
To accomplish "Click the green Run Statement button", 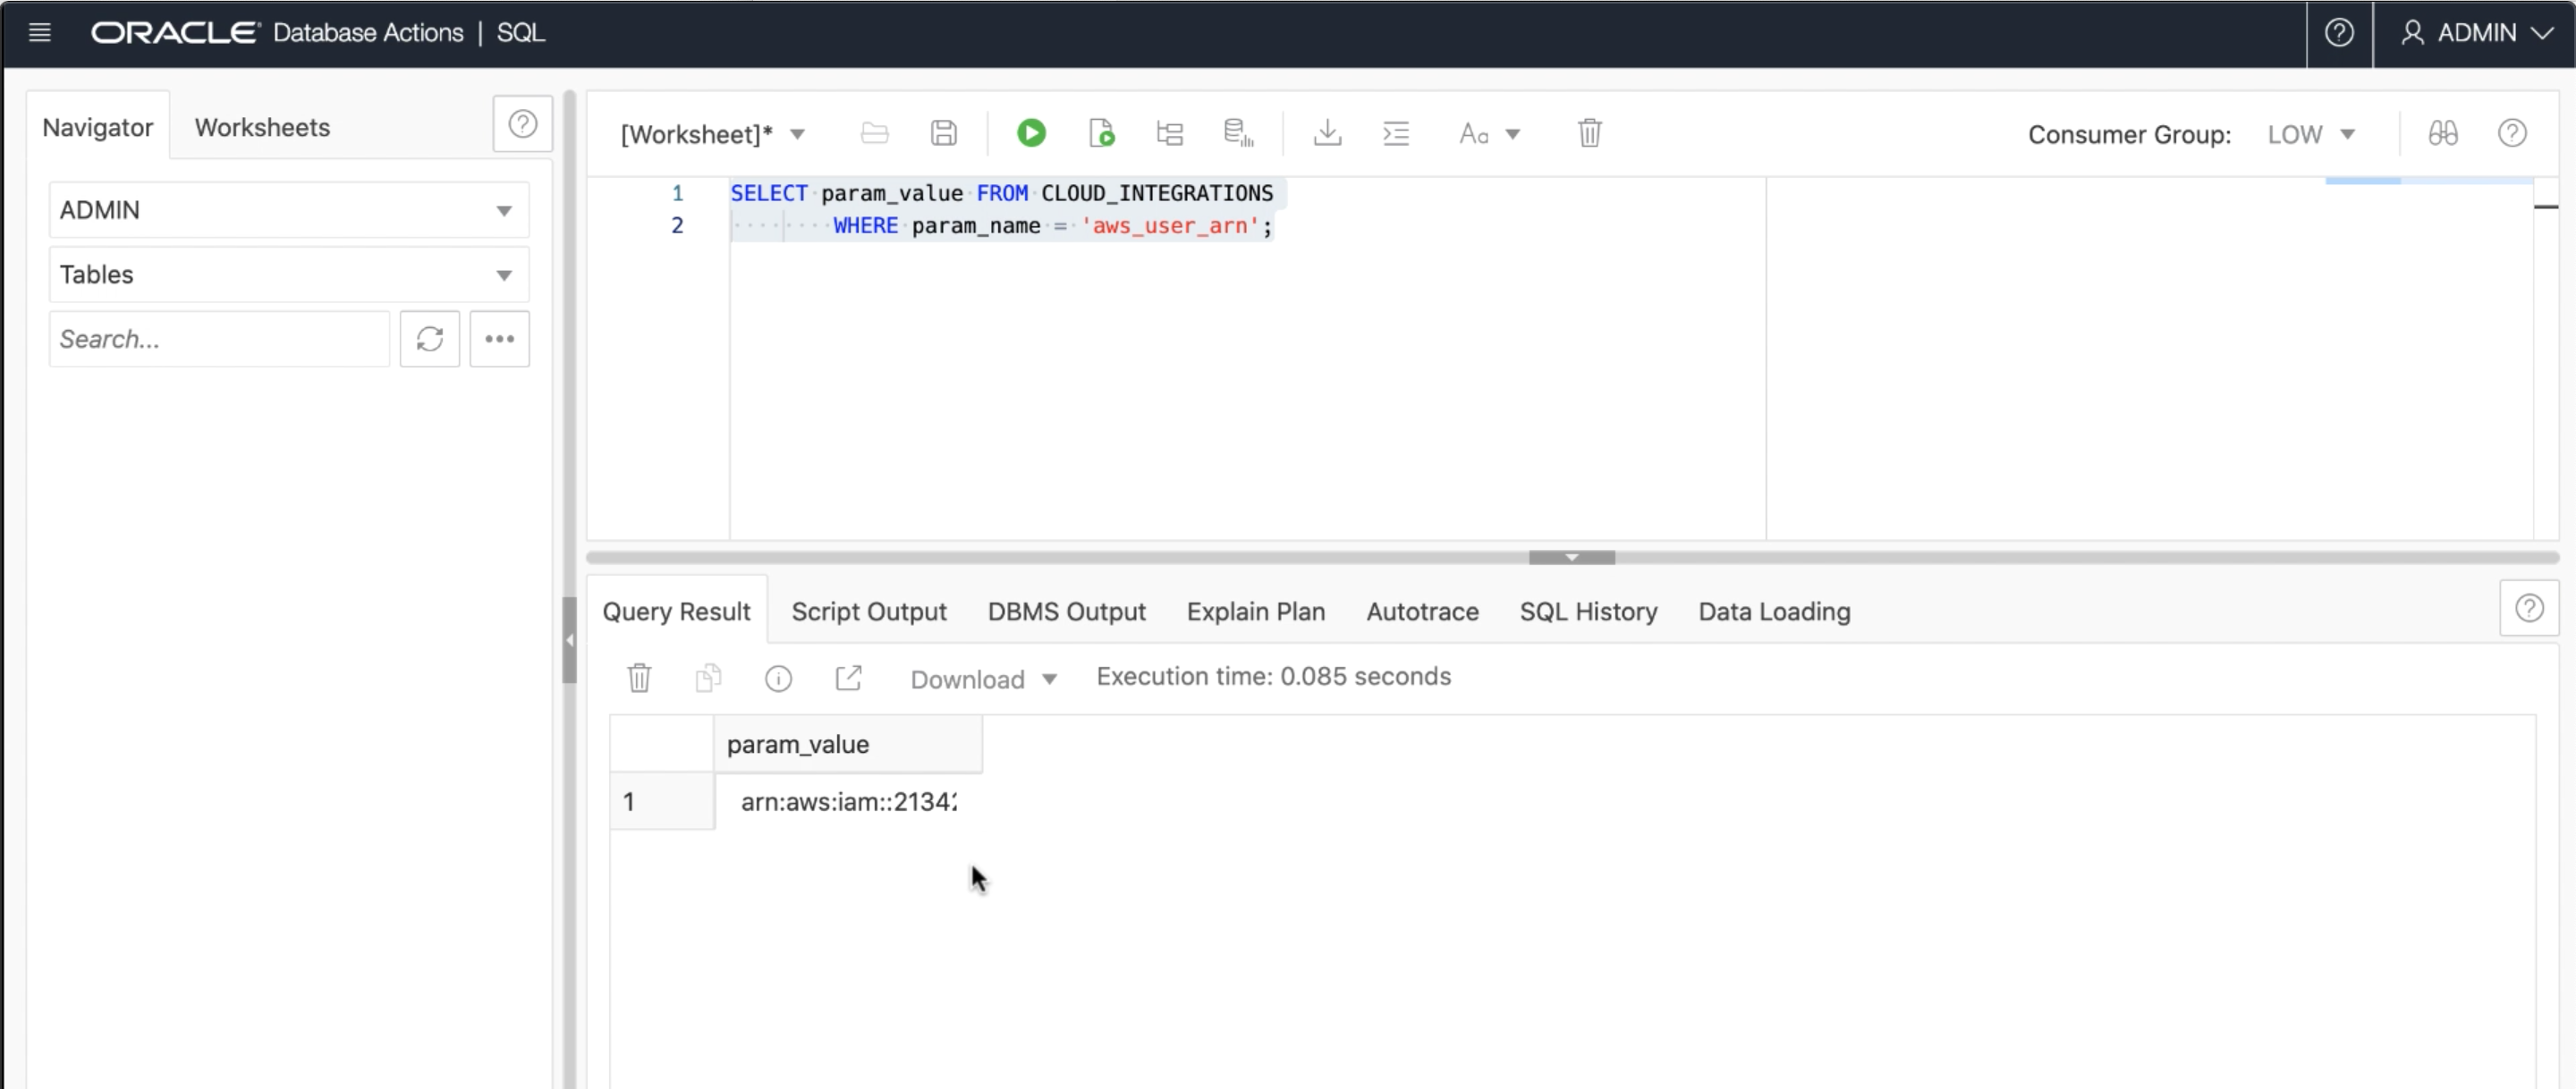I will point(1031,133).
